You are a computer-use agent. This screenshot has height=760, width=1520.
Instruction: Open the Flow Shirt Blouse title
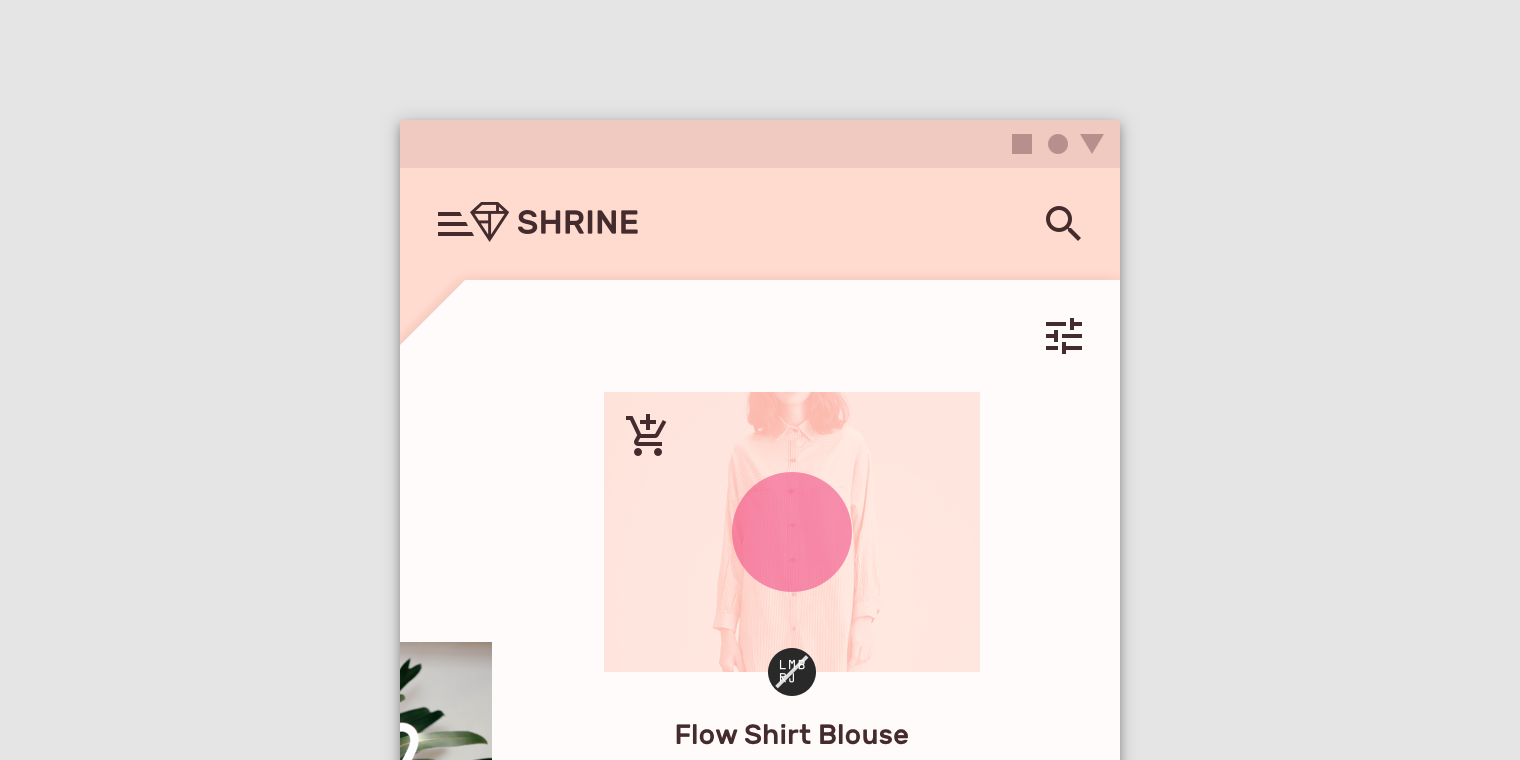pos(792,735)
